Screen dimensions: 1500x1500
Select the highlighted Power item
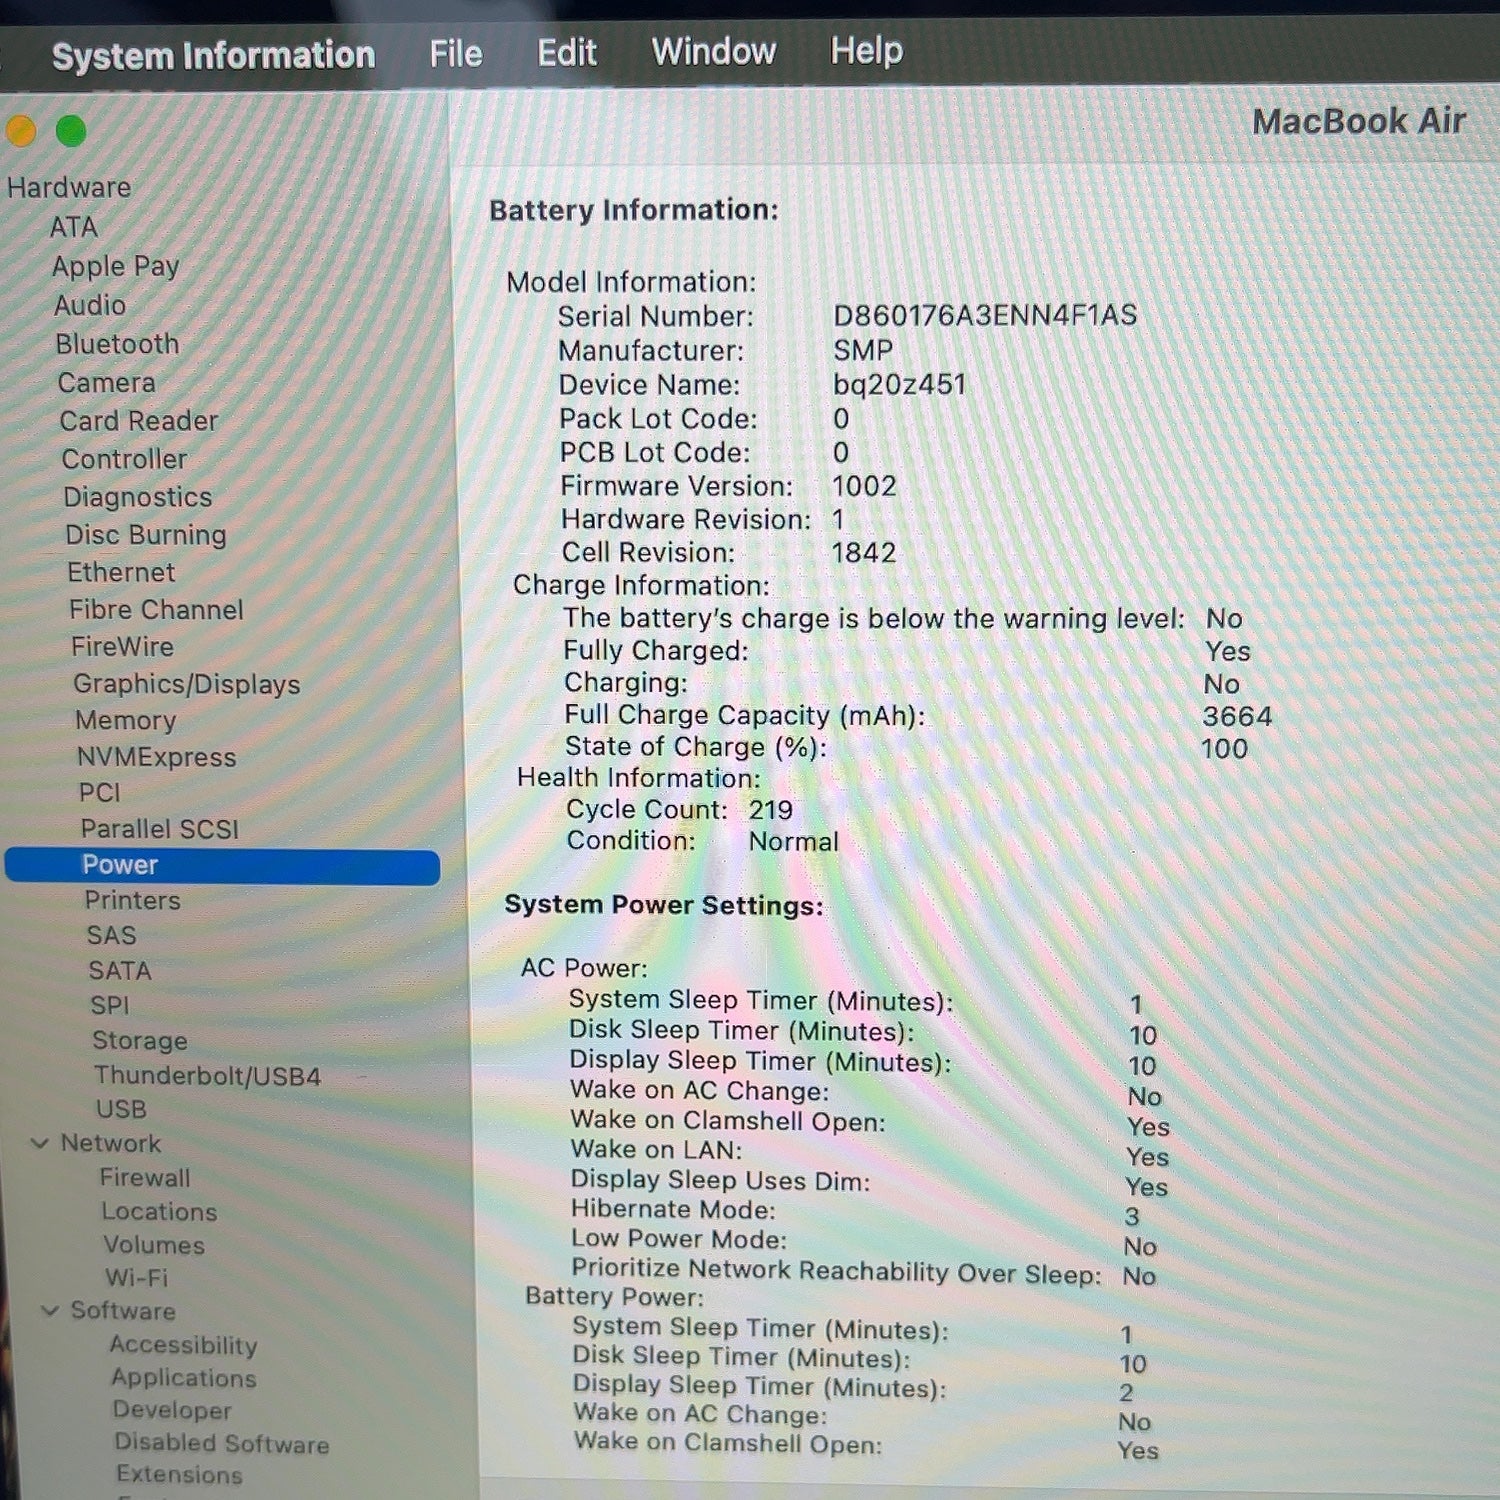[x=222, y=866]
